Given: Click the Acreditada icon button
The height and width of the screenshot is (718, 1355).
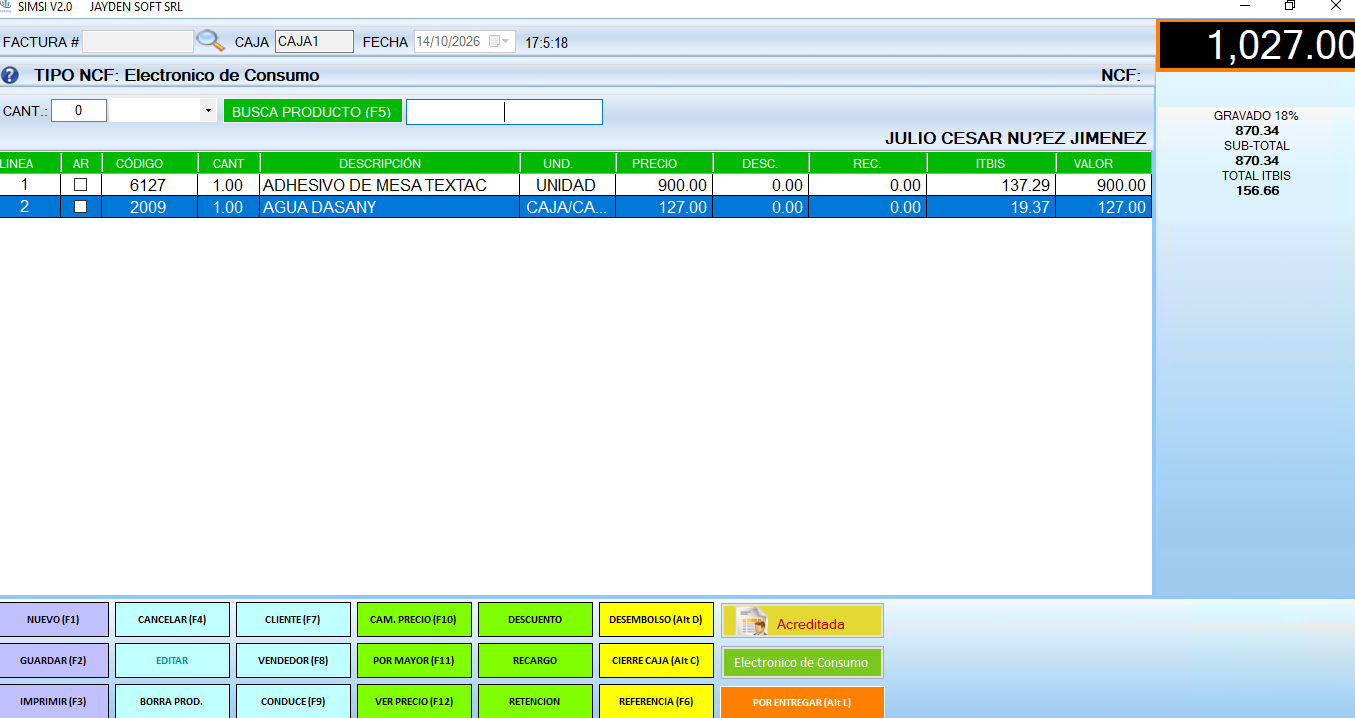Looking at the screenshot, I should tap(802, 621).
